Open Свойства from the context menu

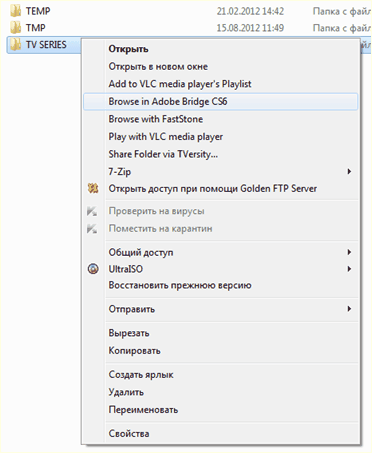point(220,434)
